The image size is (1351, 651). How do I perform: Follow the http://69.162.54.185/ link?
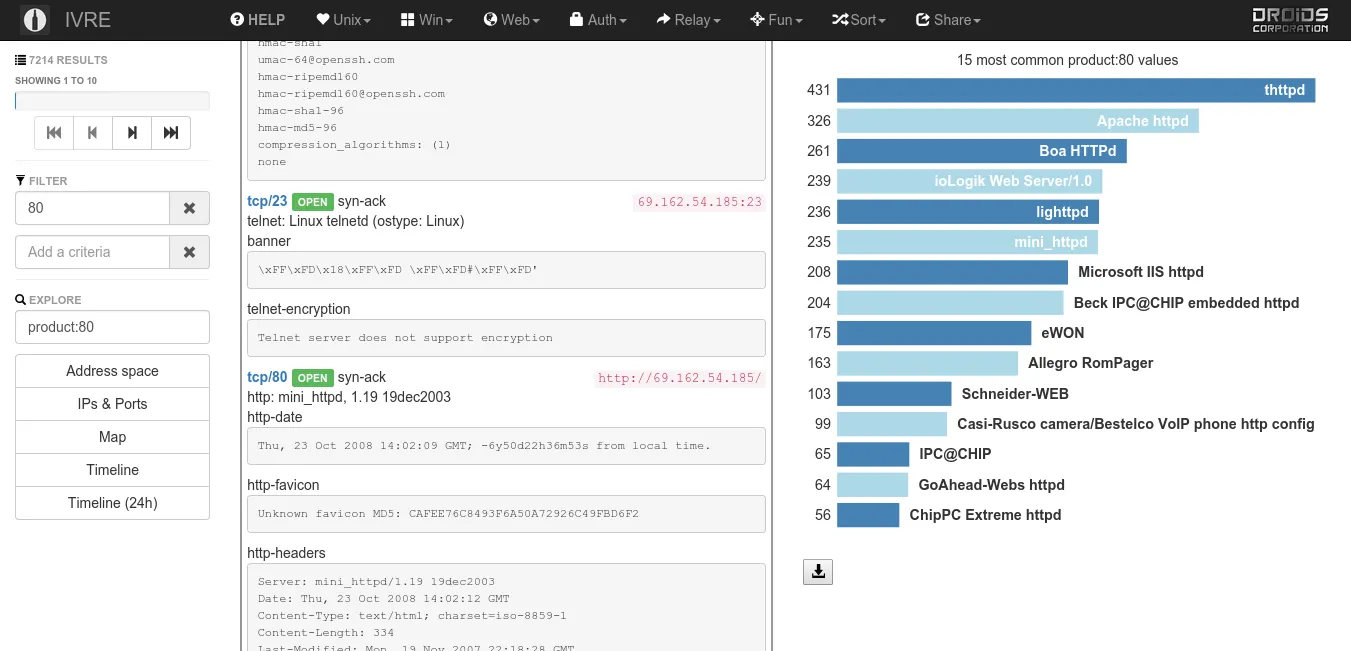(679, 378)
